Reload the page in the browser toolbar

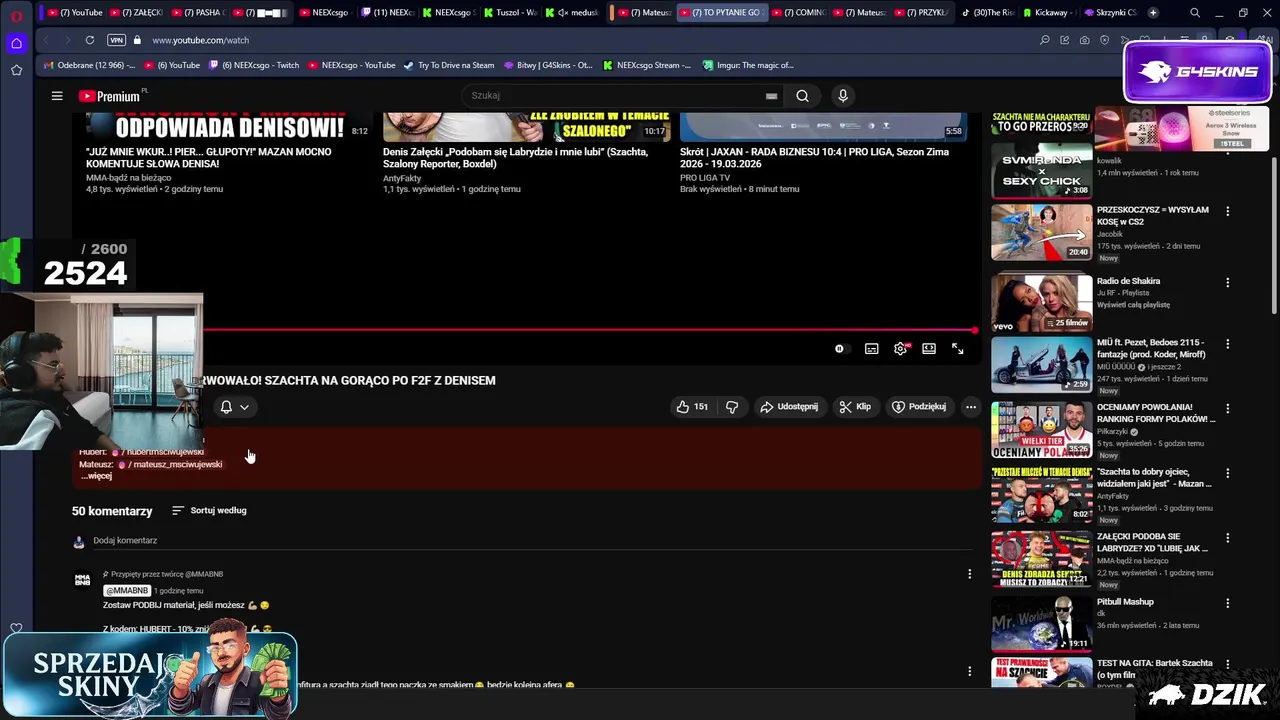90,40
